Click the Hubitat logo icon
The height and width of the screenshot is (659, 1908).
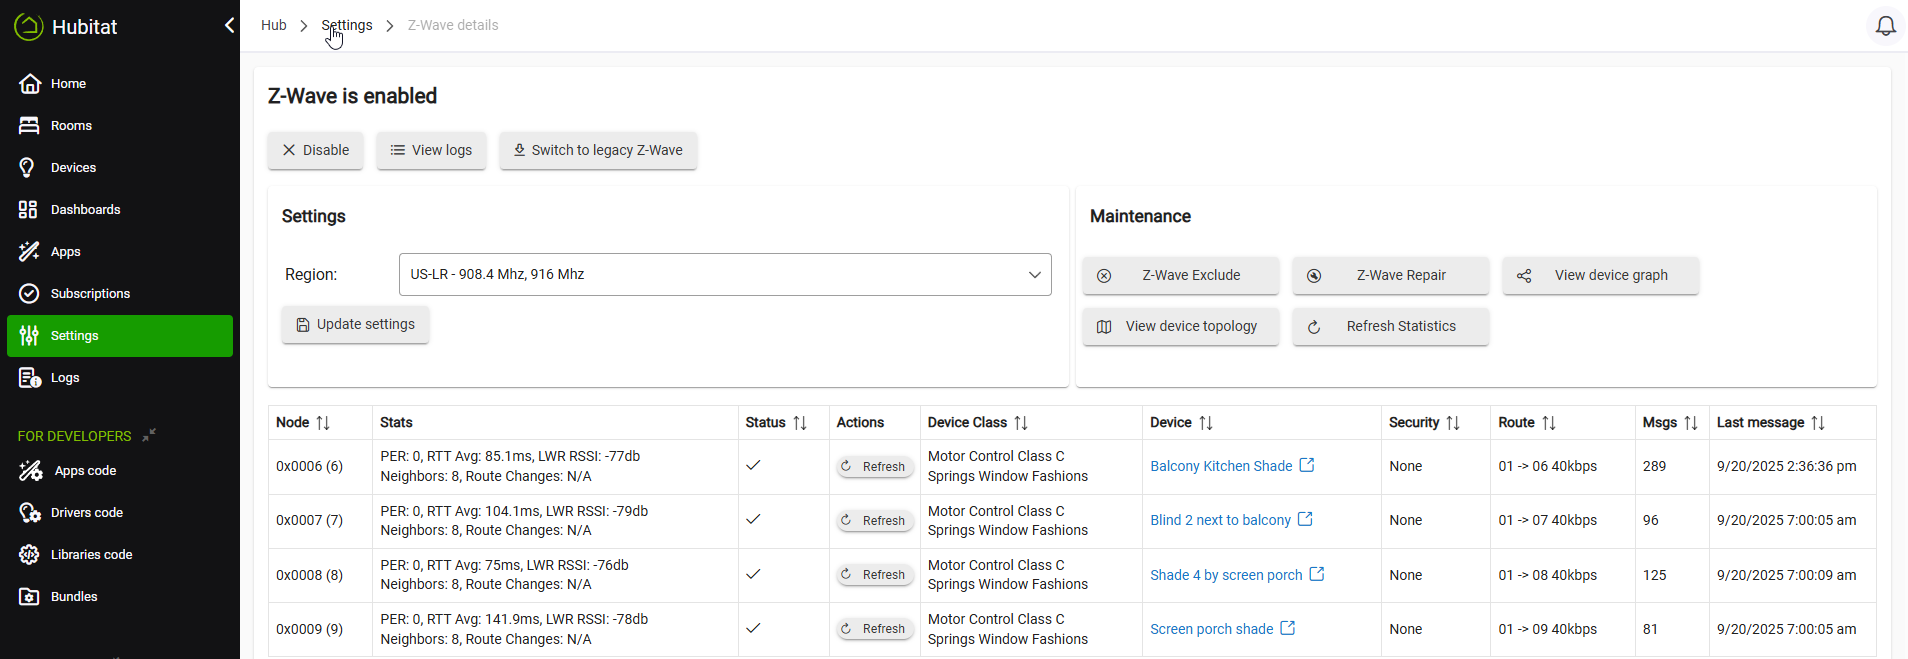[29, 27]
